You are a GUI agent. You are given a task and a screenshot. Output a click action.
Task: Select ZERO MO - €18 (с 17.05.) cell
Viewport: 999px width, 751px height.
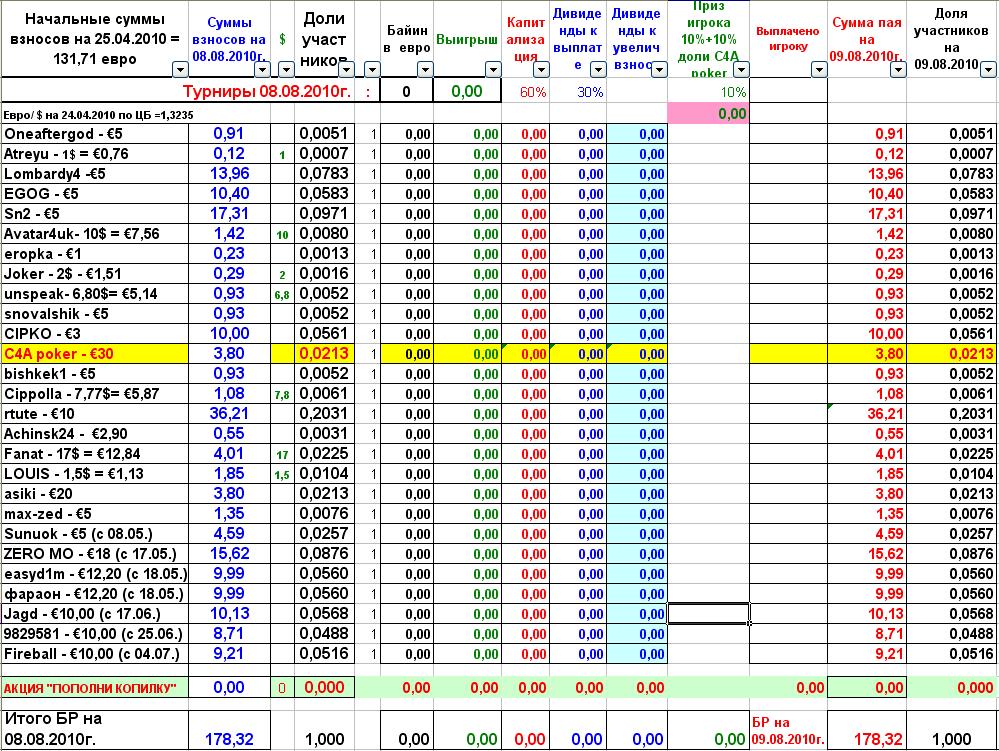point(95,554)
